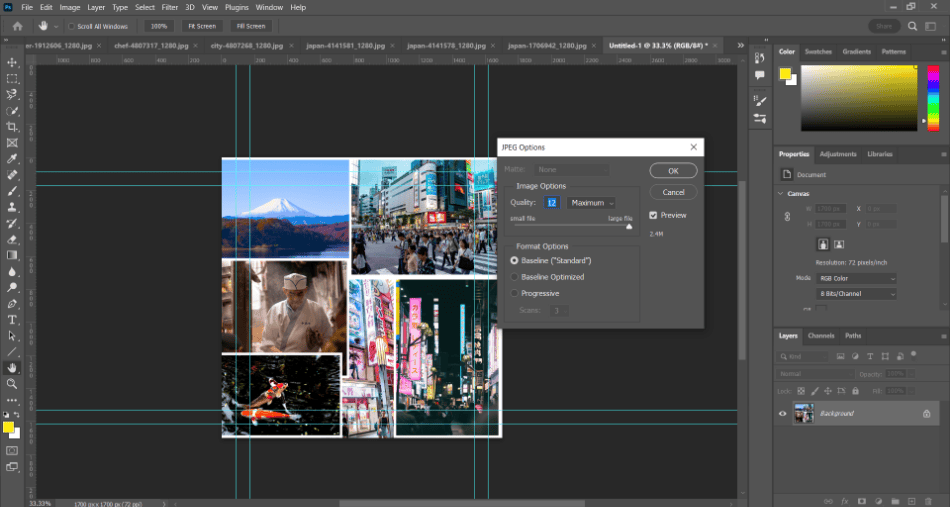Screen dimensions: 950x507
Task: Hide the Background layer with eye icon
Action: pyautogui.click(x=782, y=414)
